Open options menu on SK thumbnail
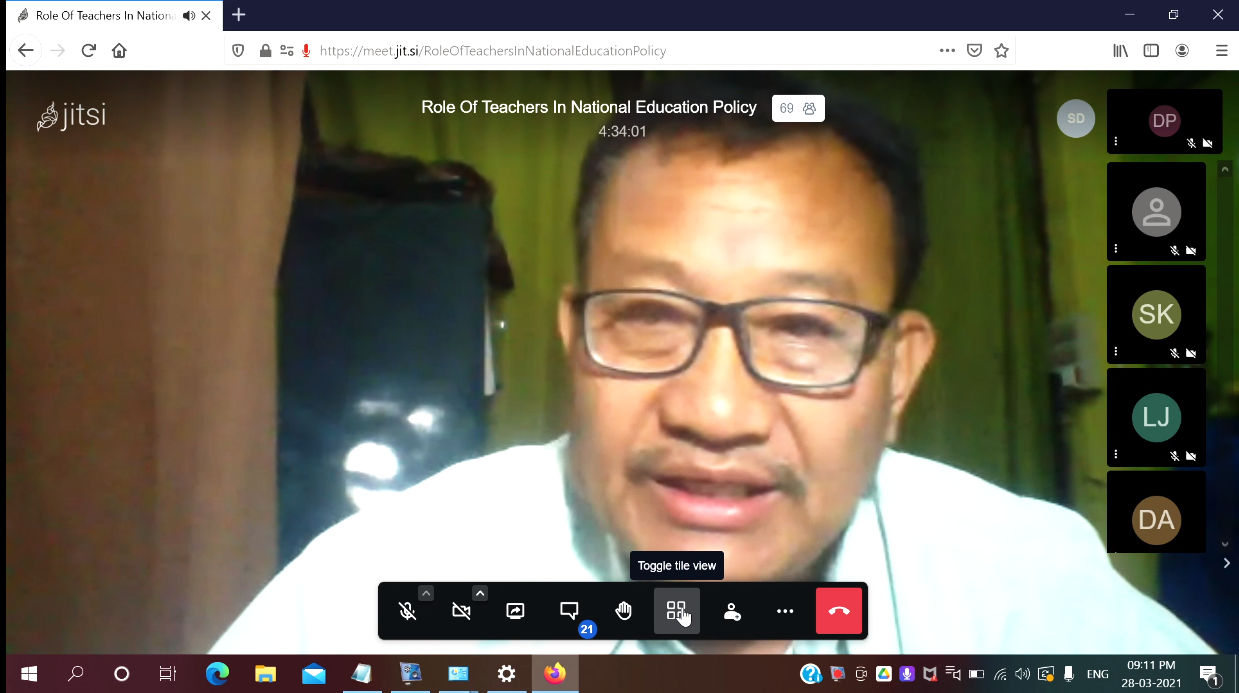Viewport: 1239px width, 693px height. (x=1116, y=352)
